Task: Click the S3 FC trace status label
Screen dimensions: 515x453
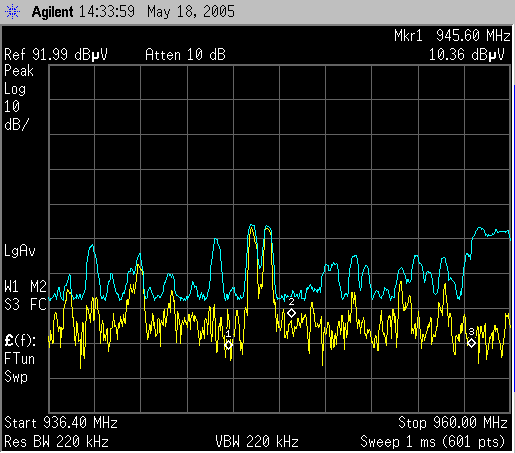Action: click(25, 305)
